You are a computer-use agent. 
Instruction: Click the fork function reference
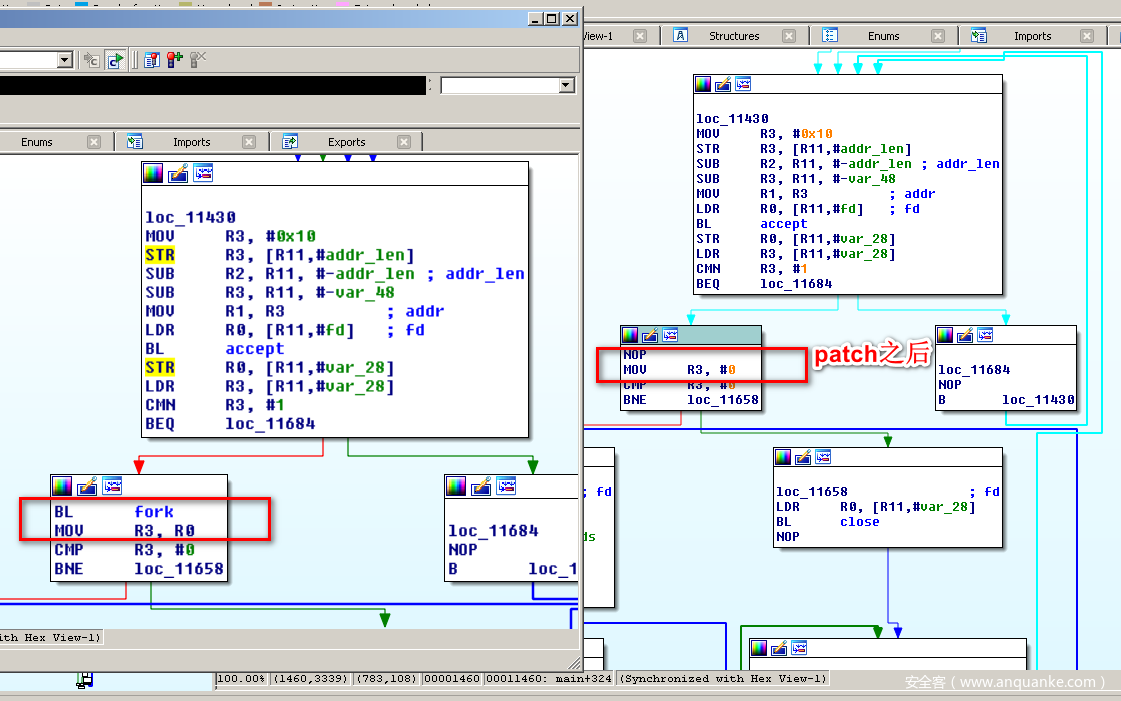[x=154, y=512]
